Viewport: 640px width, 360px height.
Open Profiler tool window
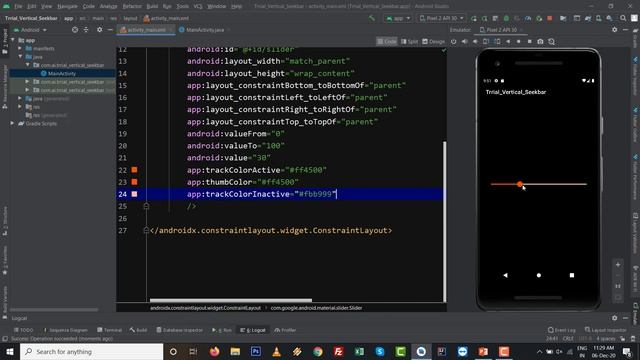285,330
